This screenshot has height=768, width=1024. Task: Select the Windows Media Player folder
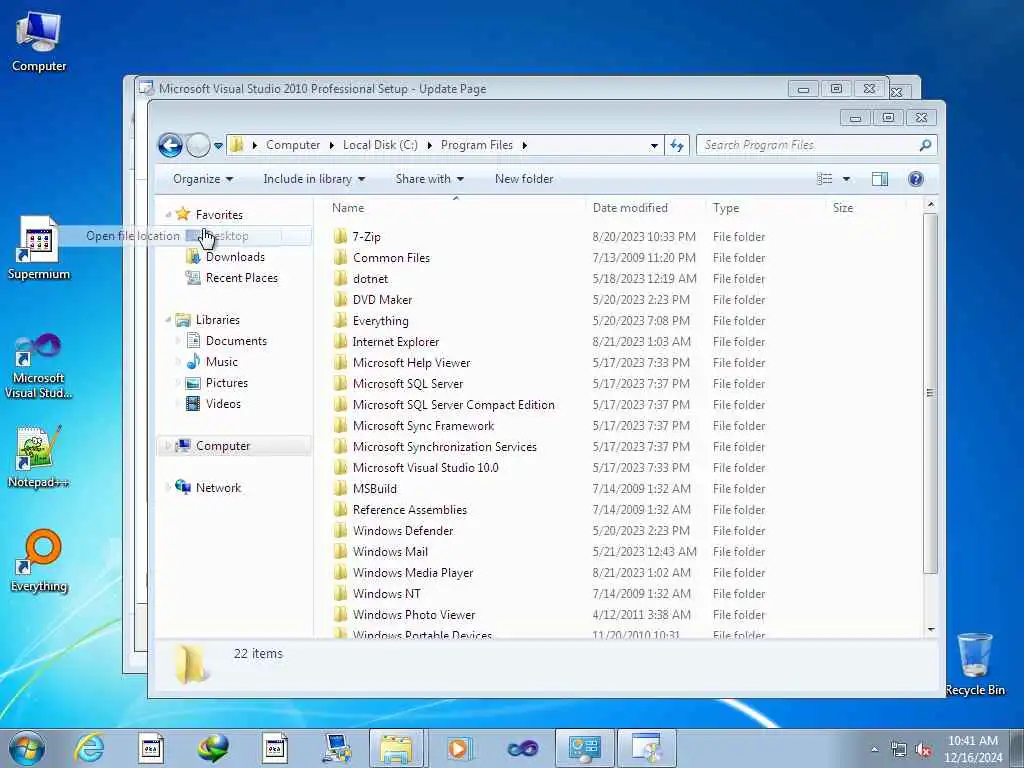[x=413, y=573]
